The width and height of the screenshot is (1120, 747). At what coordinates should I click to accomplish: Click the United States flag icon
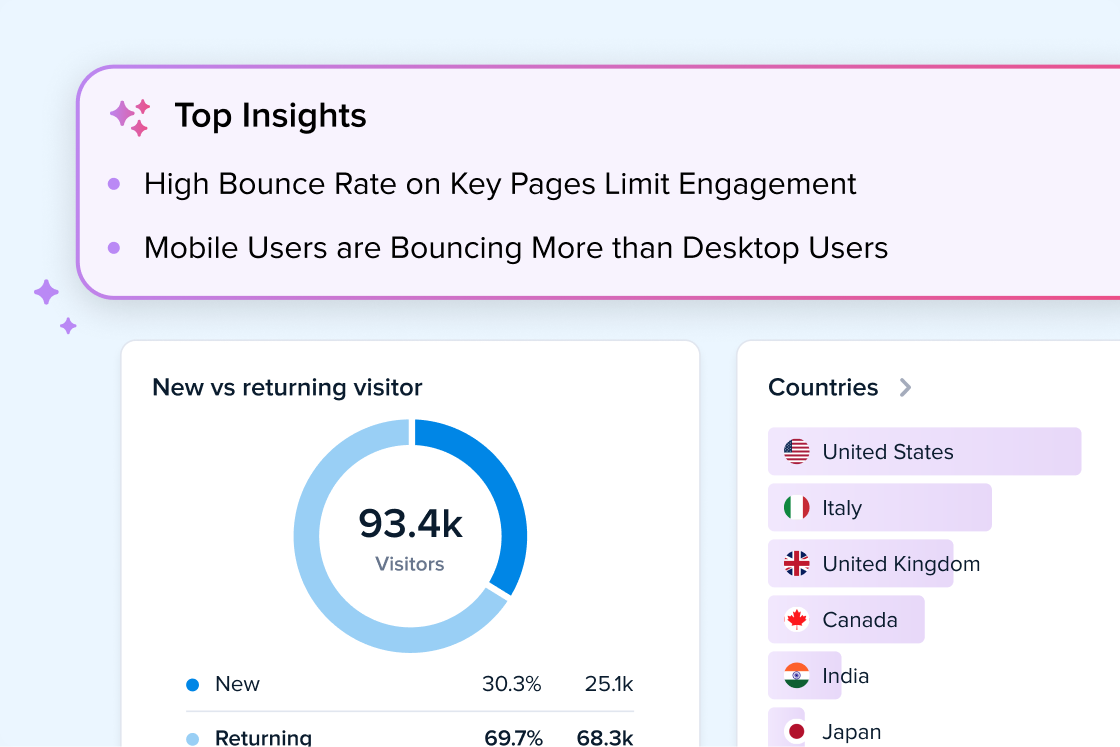click(796, 452)
